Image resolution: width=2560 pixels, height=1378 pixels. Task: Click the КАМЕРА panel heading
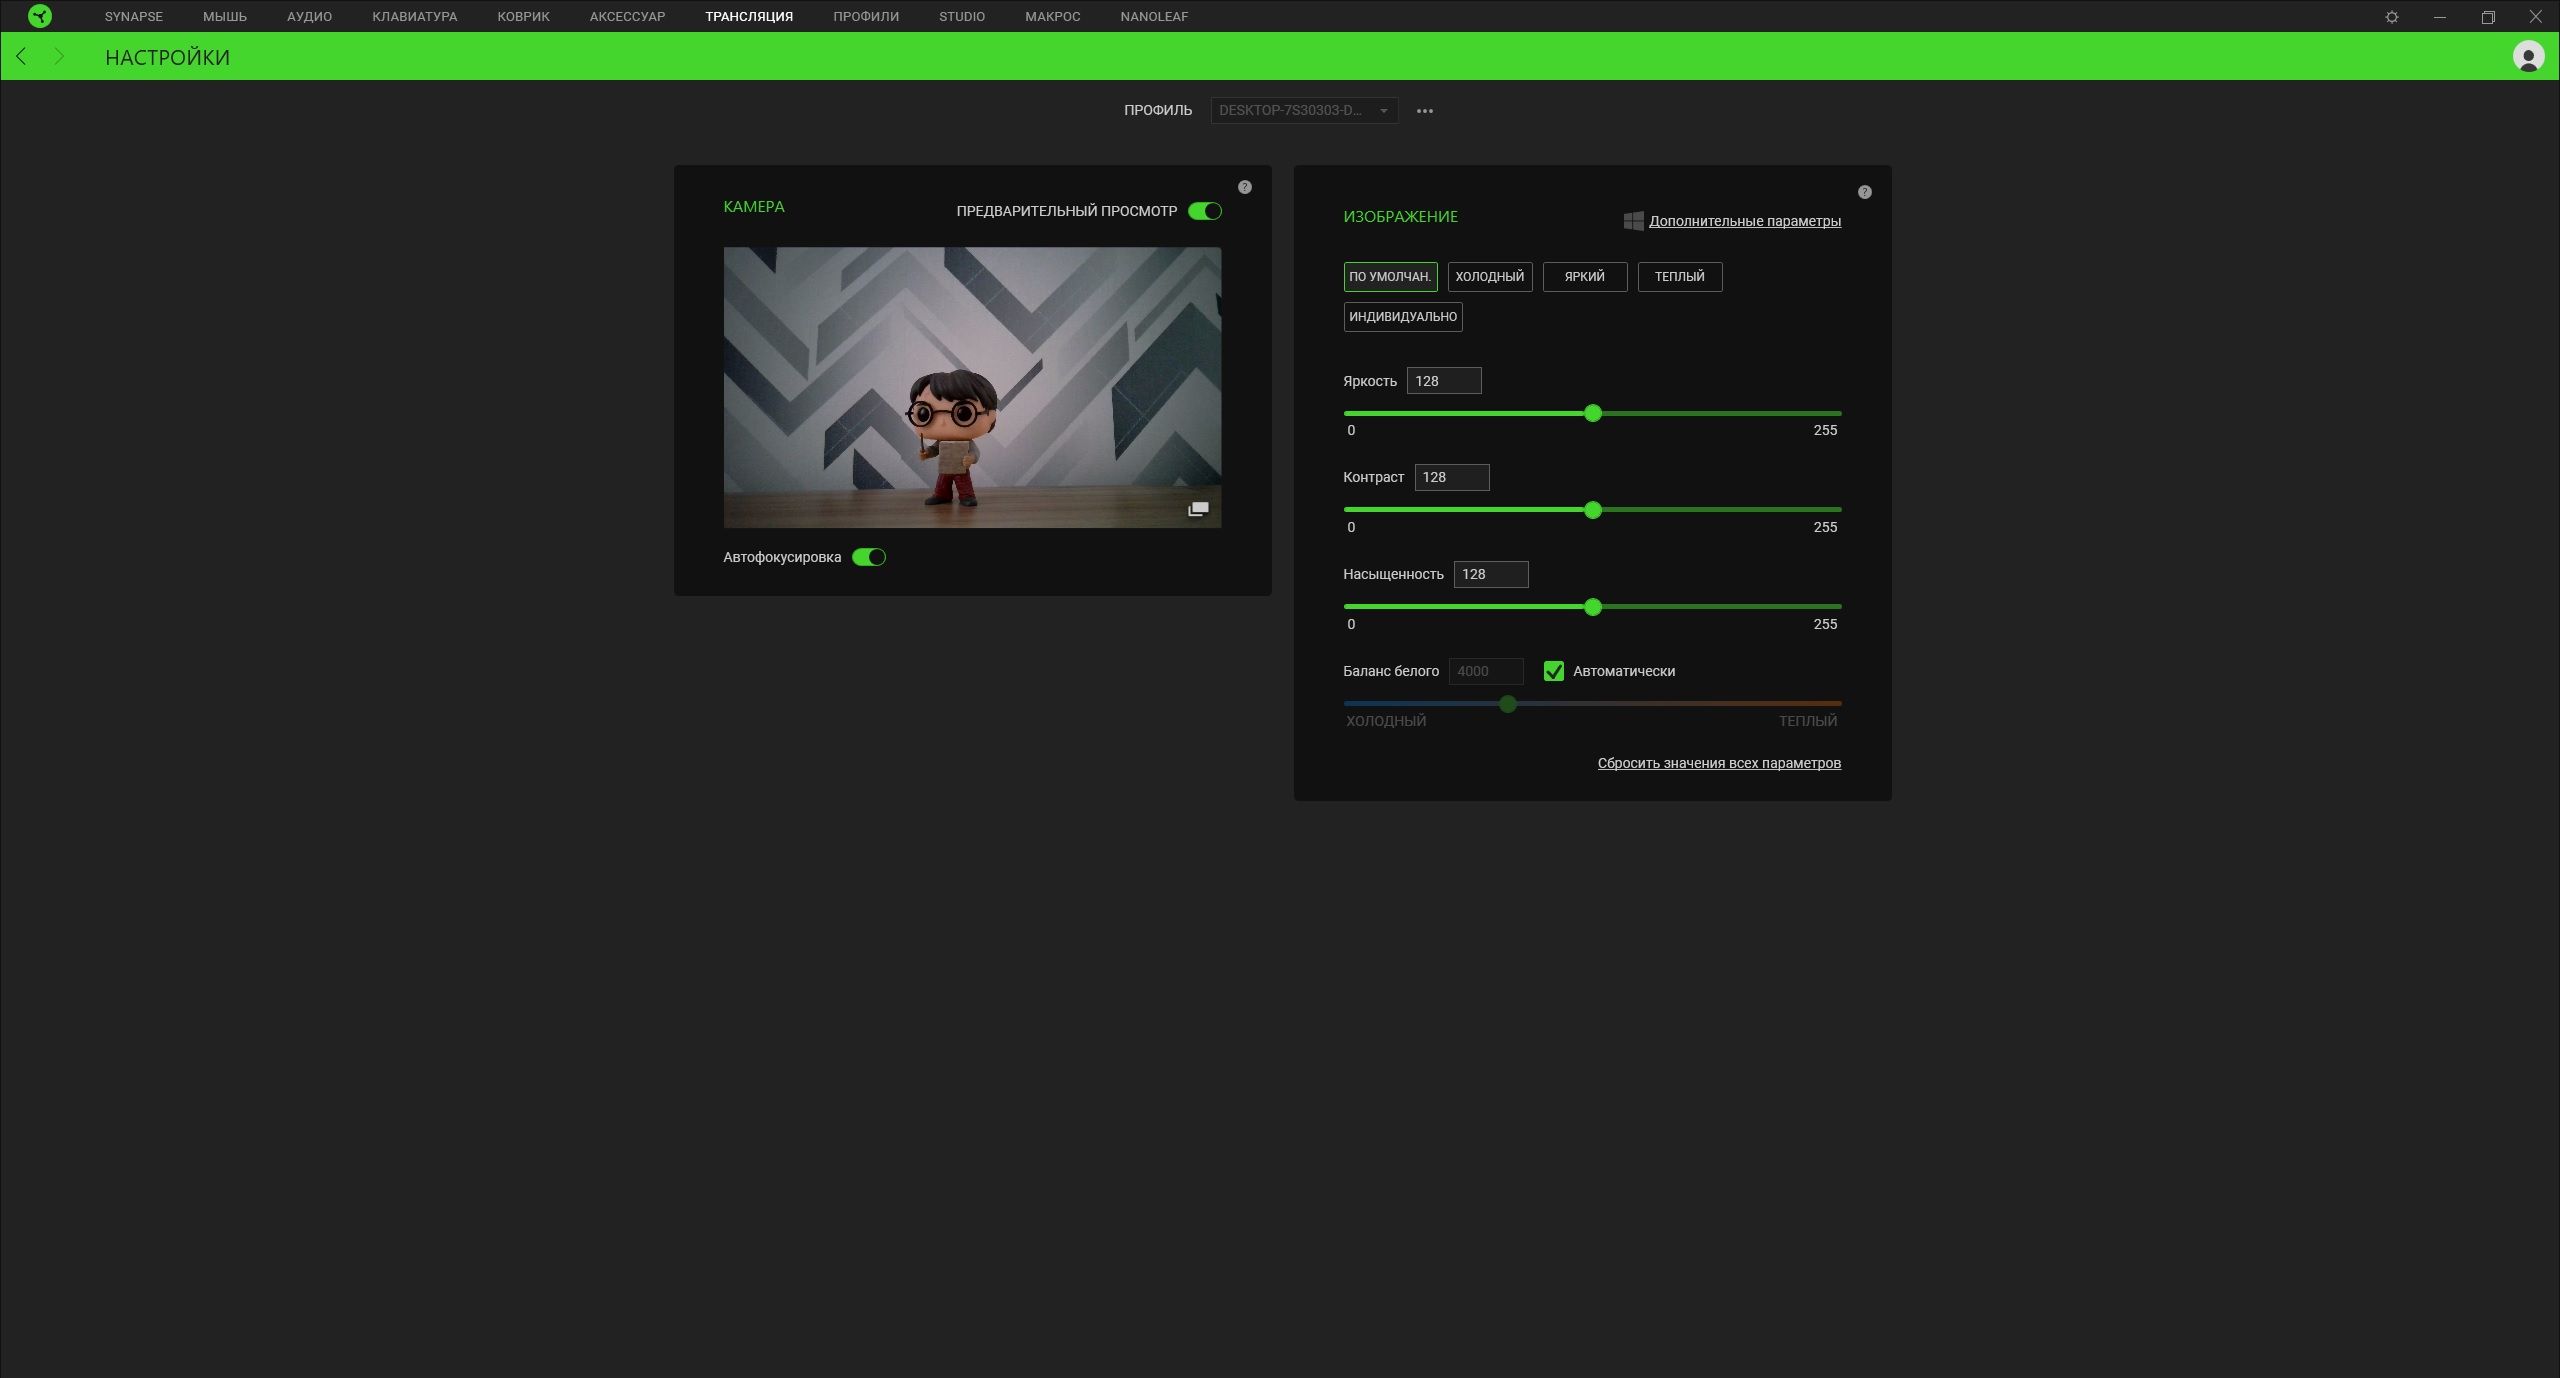click(x=754, y=207)
